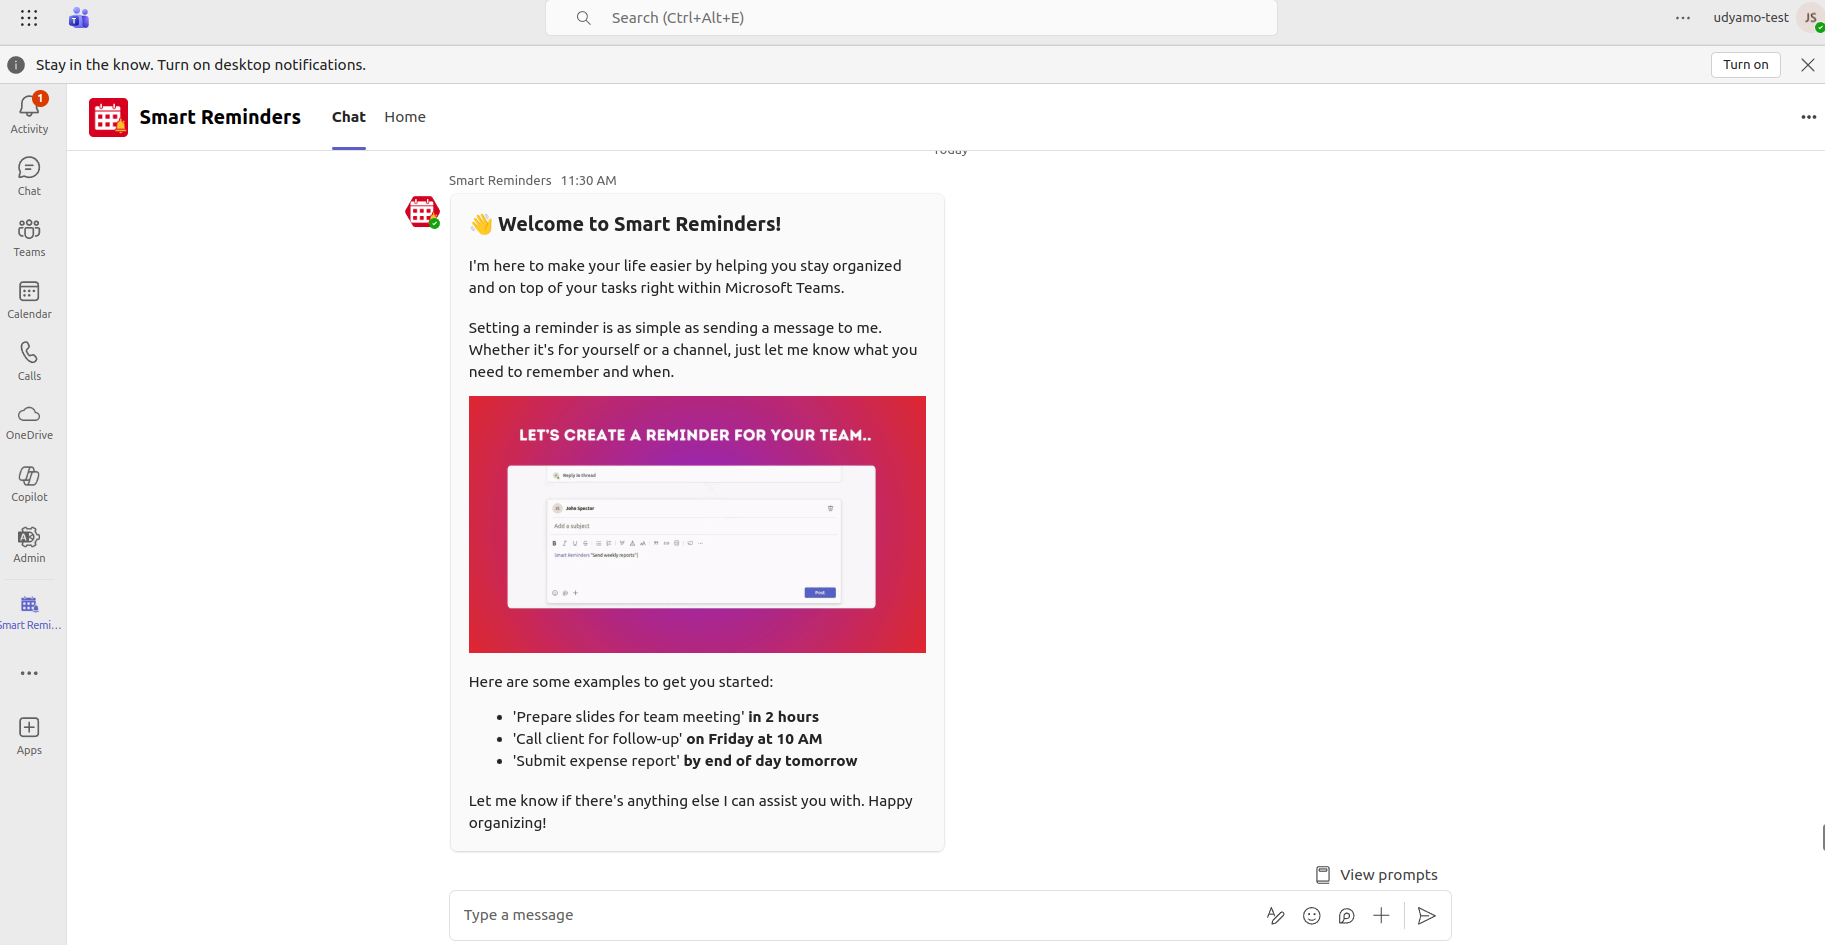Click the emoji picker icon
Viewport: 1825px width, 945px height.
click(1311, 916)
